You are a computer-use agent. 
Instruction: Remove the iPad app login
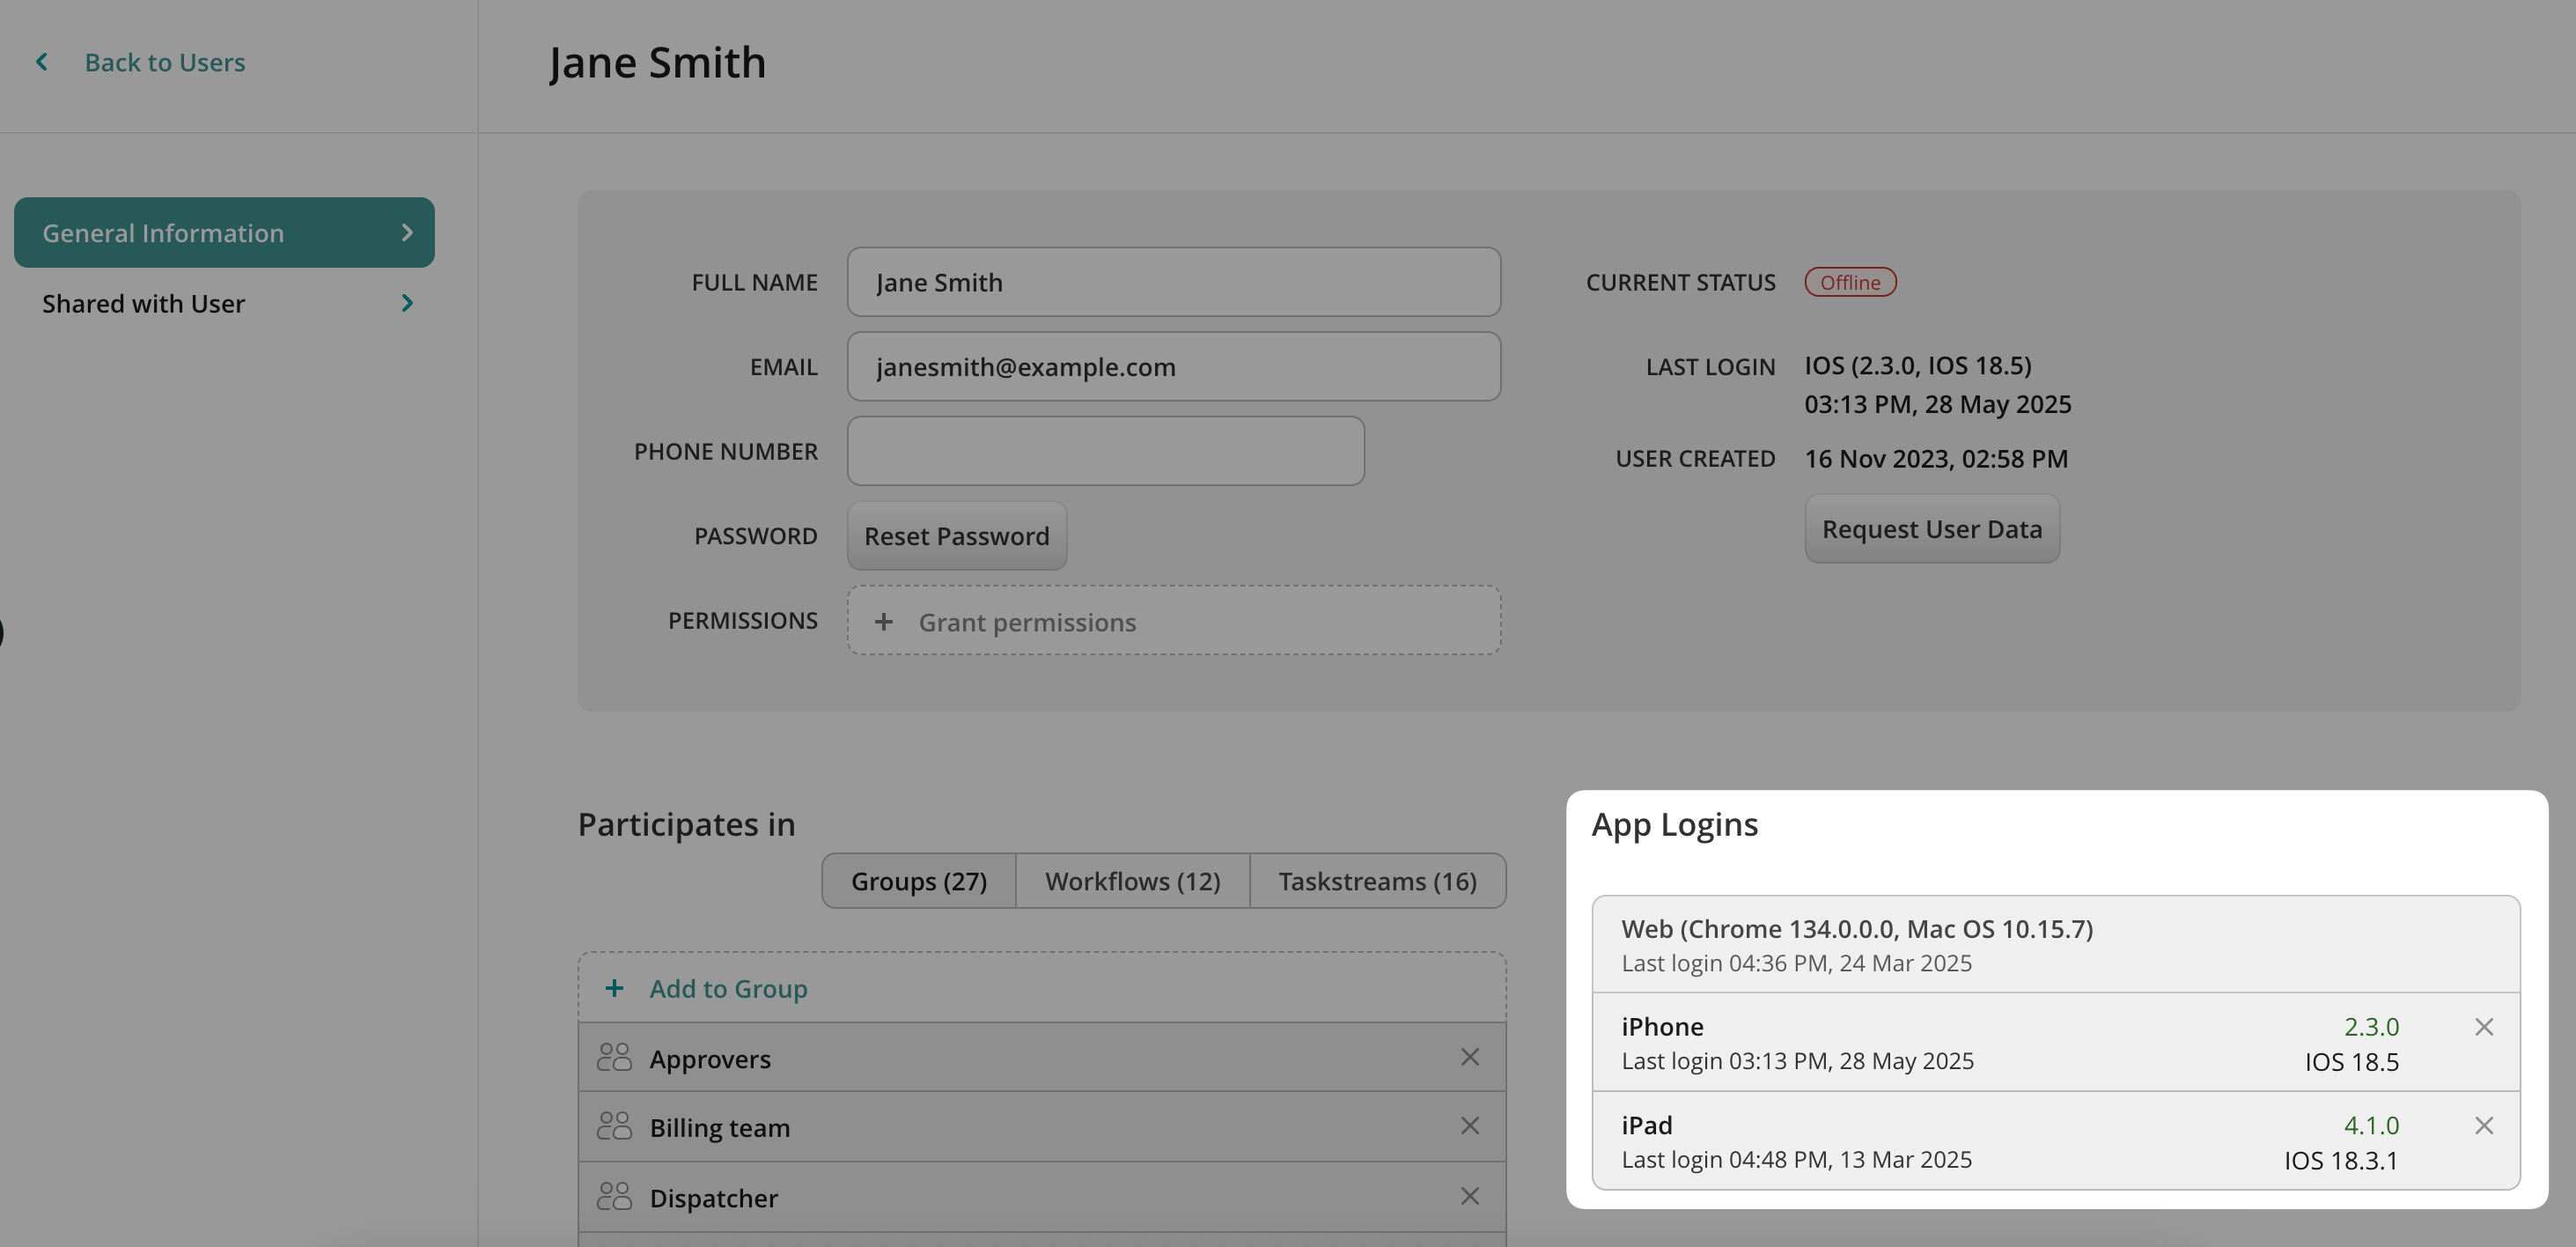2483,1125
